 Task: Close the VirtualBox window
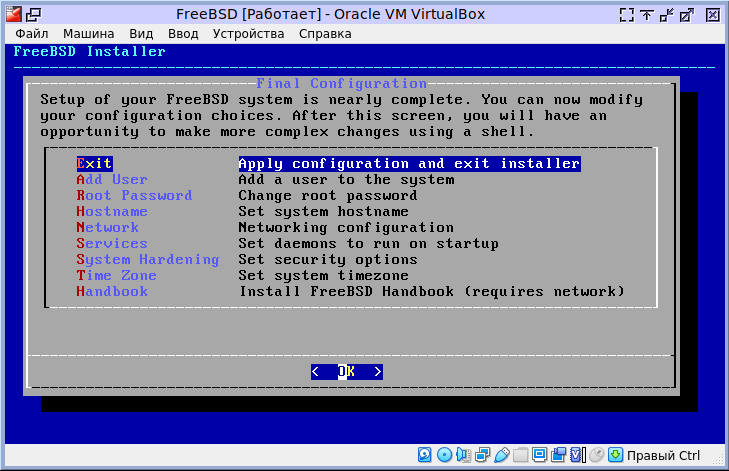click(x=713, y=15)
